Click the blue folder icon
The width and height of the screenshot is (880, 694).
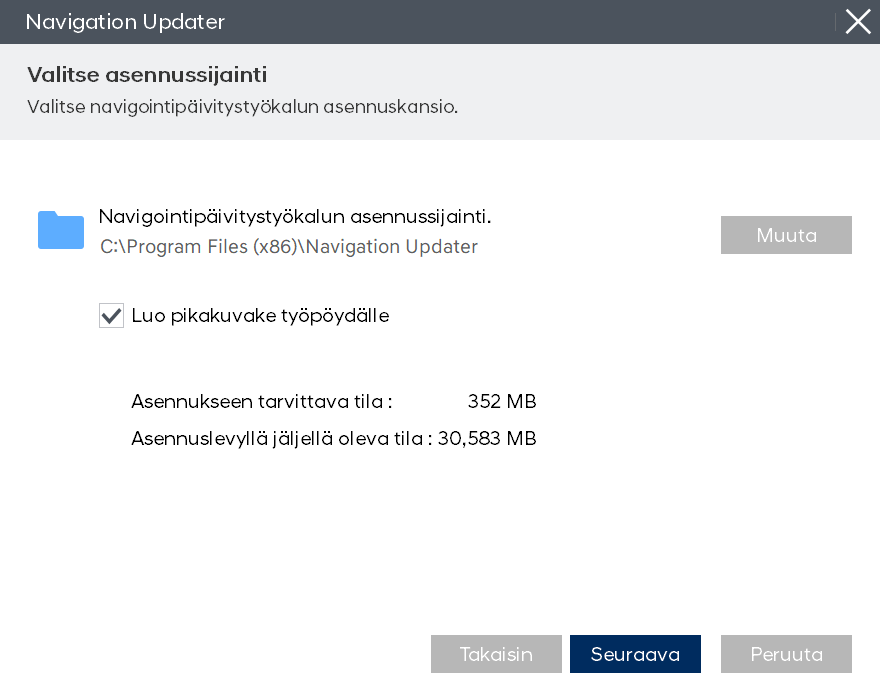tap(61, 230)
